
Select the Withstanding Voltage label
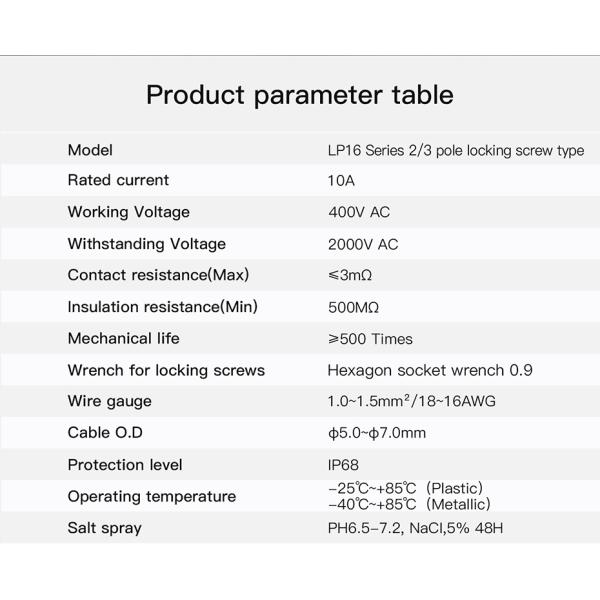pos(146,244)
